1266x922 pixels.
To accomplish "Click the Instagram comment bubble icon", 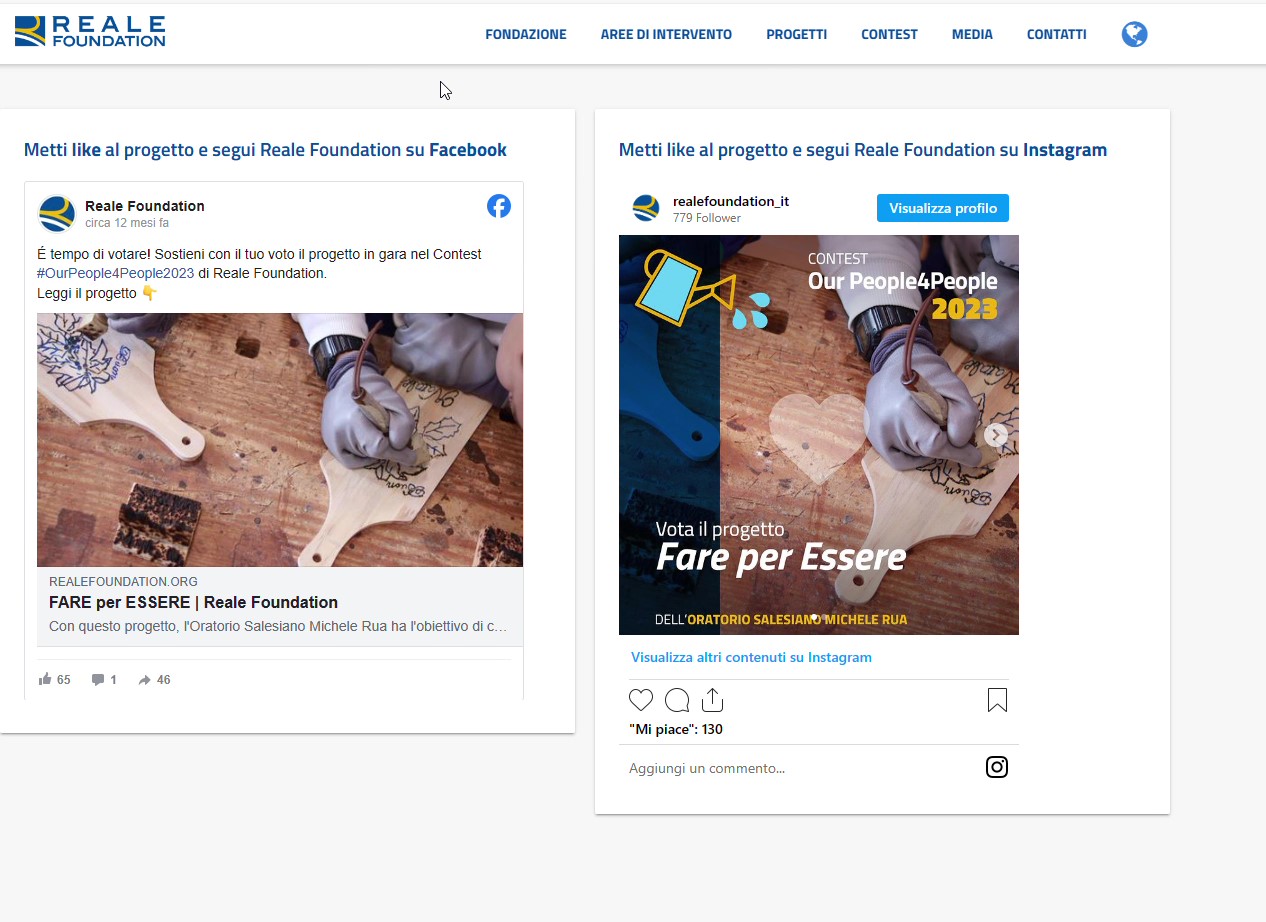I will pos(677,700).
